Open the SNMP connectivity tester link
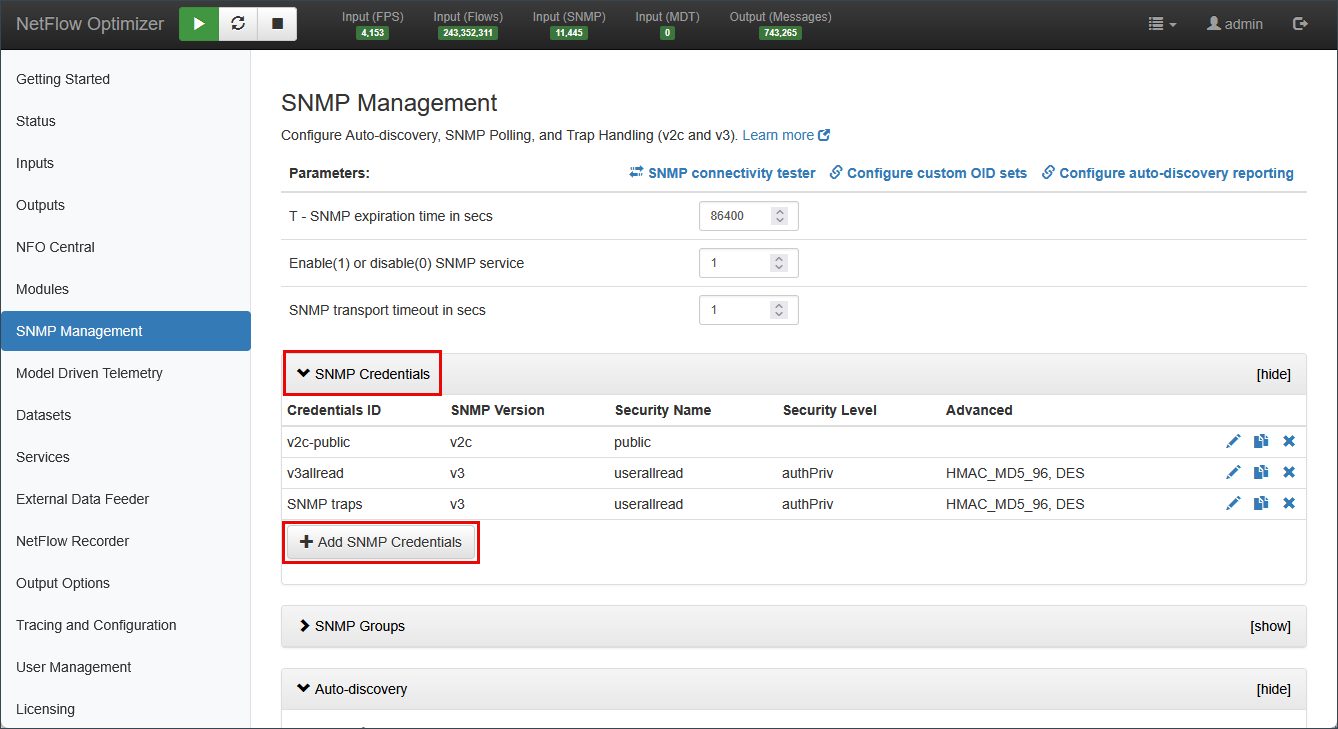This screenshot has height=729, width=1338. [x=722, y=173]
